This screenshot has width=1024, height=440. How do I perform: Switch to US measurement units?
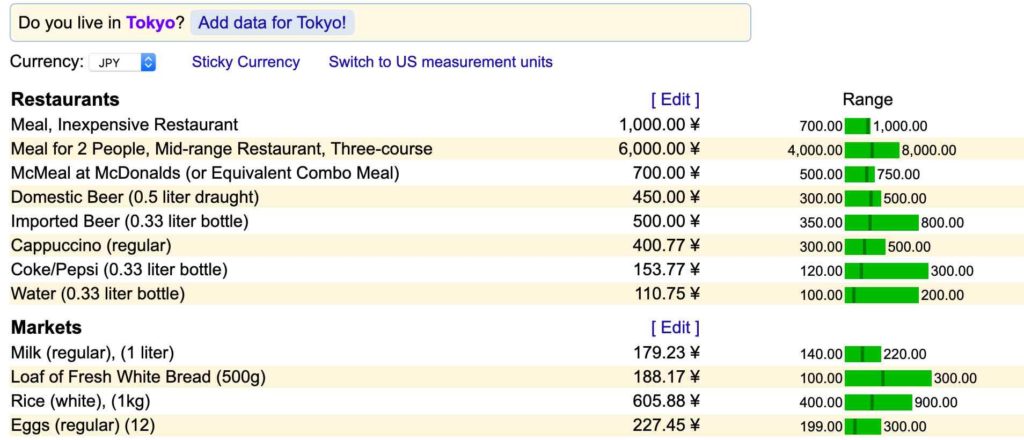[x=440, y=62]
